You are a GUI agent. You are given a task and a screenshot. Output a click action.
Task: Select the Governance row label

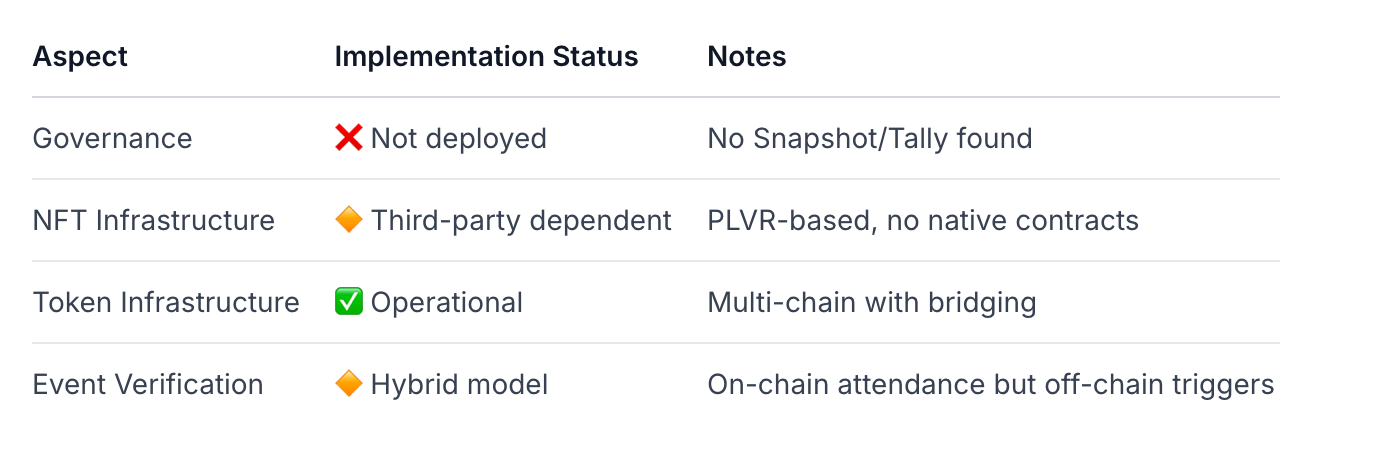pos(112,138)
